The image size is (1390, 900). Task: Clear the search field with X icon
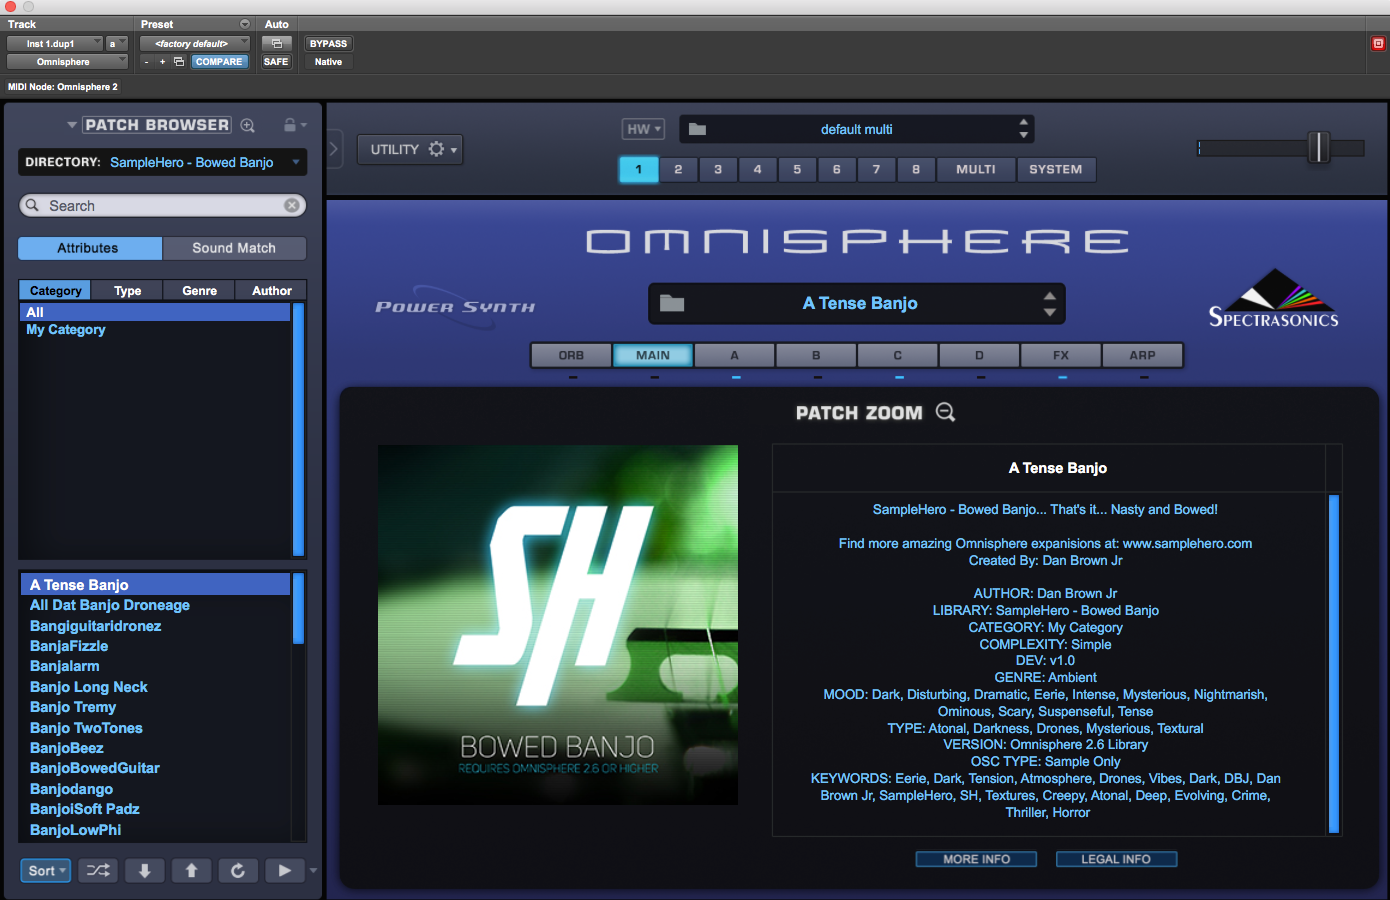coord(291,206)
